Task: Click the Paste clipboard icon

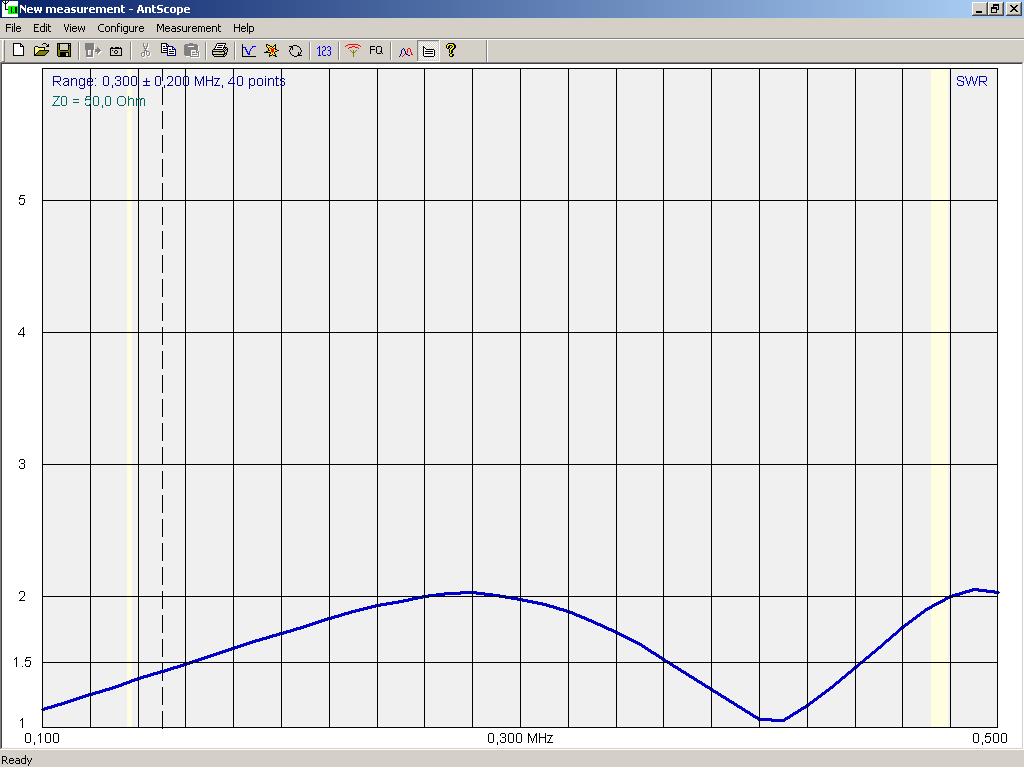Action: coord(191,50)
